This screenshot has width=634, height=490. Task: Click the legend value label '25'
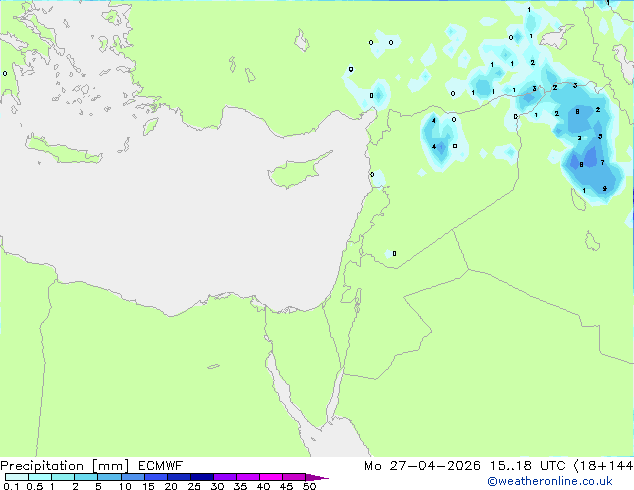(194, 486)
